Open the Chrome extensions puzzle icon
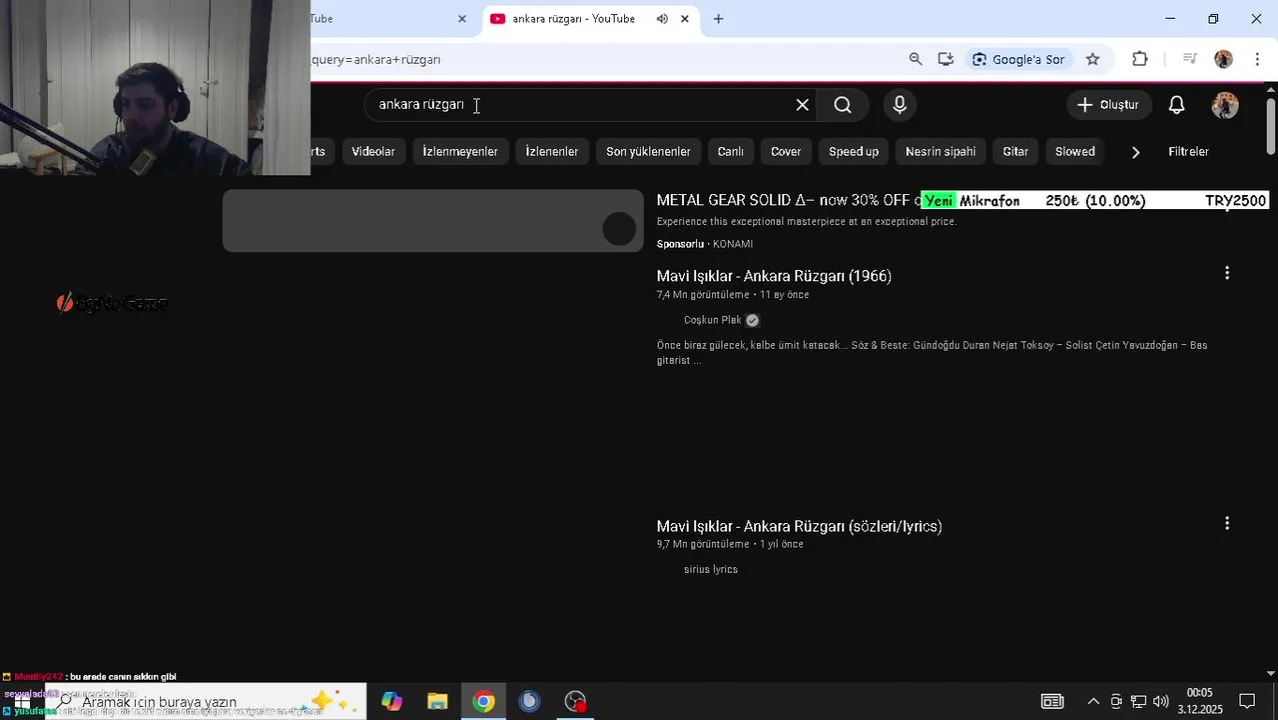The height and width of the screenshot is (720, 1278). pyautogui.click(x=1140, y=59)
